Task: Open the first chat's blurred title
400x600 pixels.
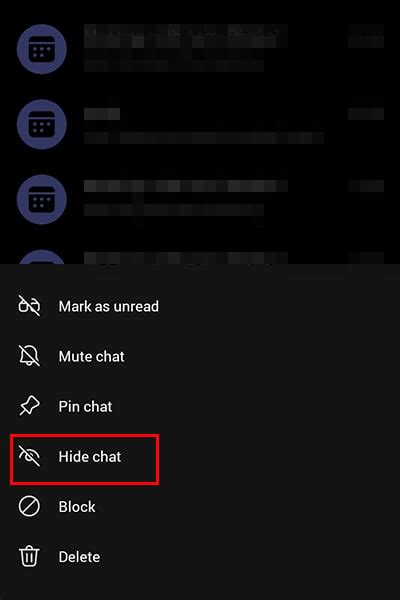Action: pyautogui.click(x=186, y=36)
